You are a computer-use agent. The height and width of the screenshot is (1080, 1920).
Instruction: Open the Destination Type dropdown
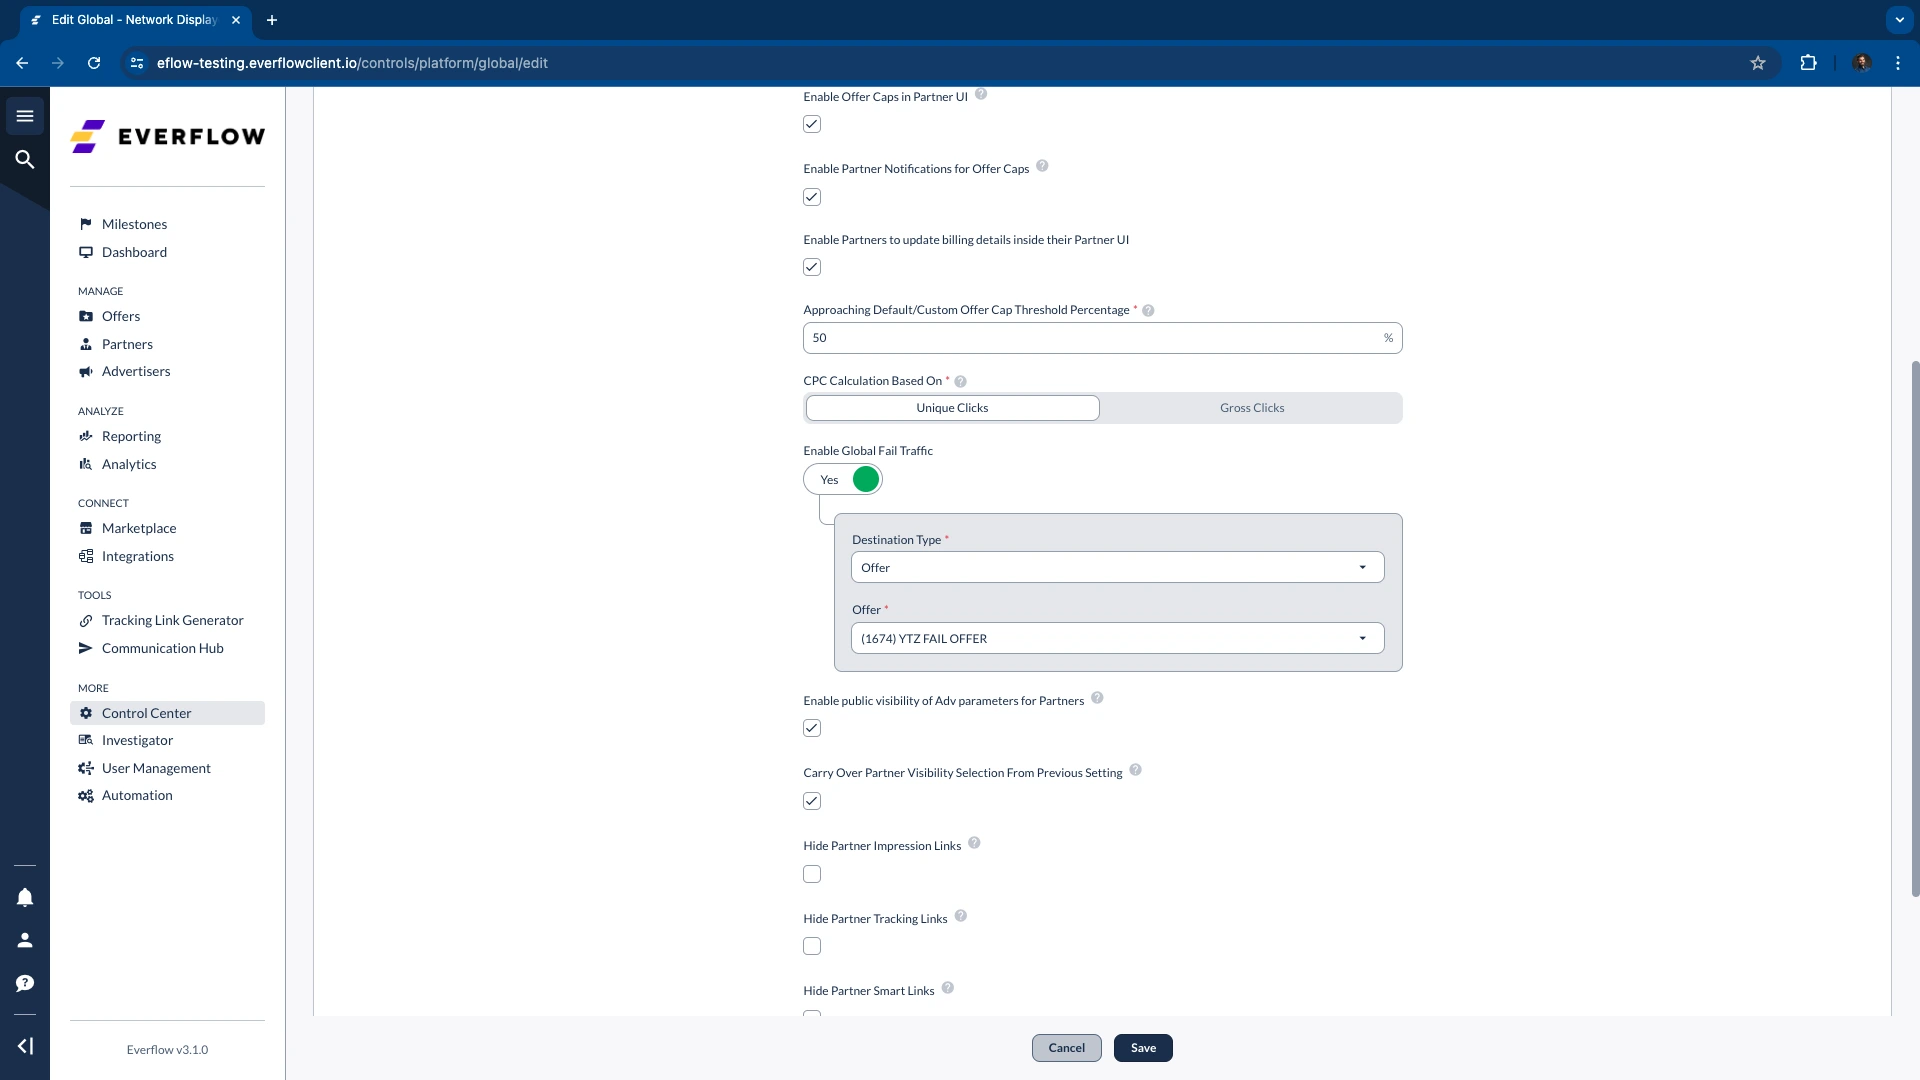[1117, 568]
